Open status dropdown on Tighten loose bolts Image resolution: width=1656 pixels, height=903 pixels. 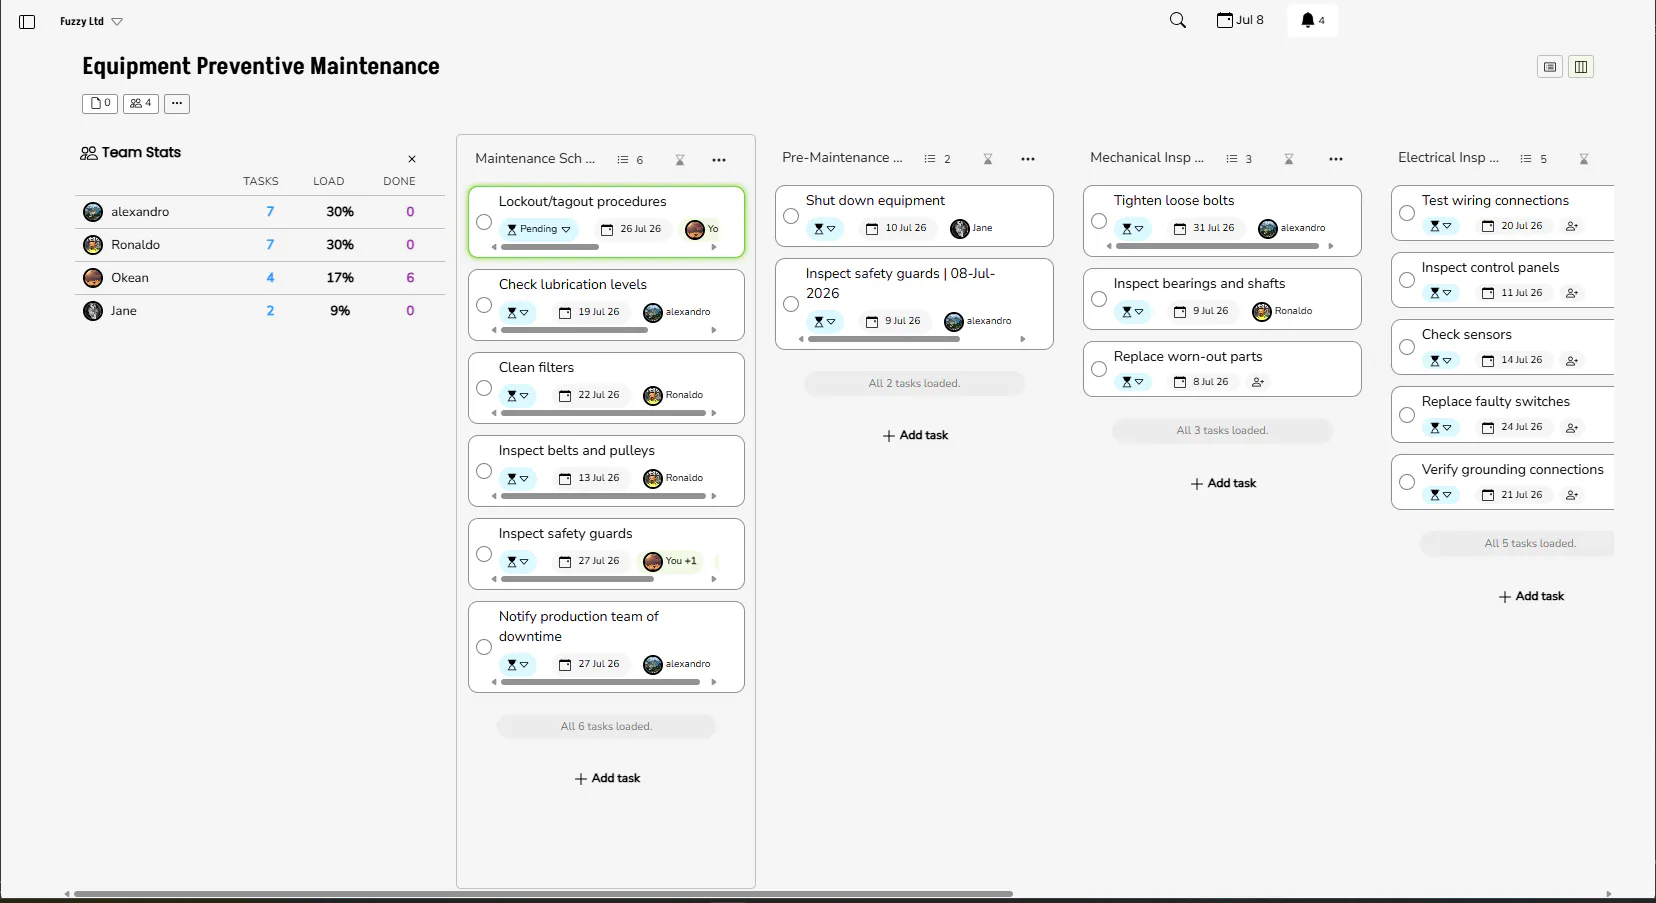[1133, 228]
